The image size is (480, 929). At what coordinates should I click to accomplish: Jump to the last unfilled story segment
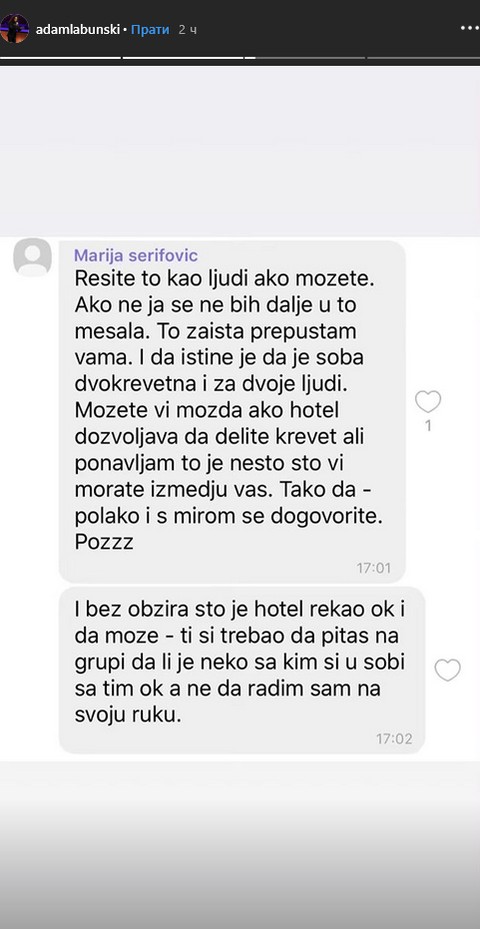tap(424, 57)
